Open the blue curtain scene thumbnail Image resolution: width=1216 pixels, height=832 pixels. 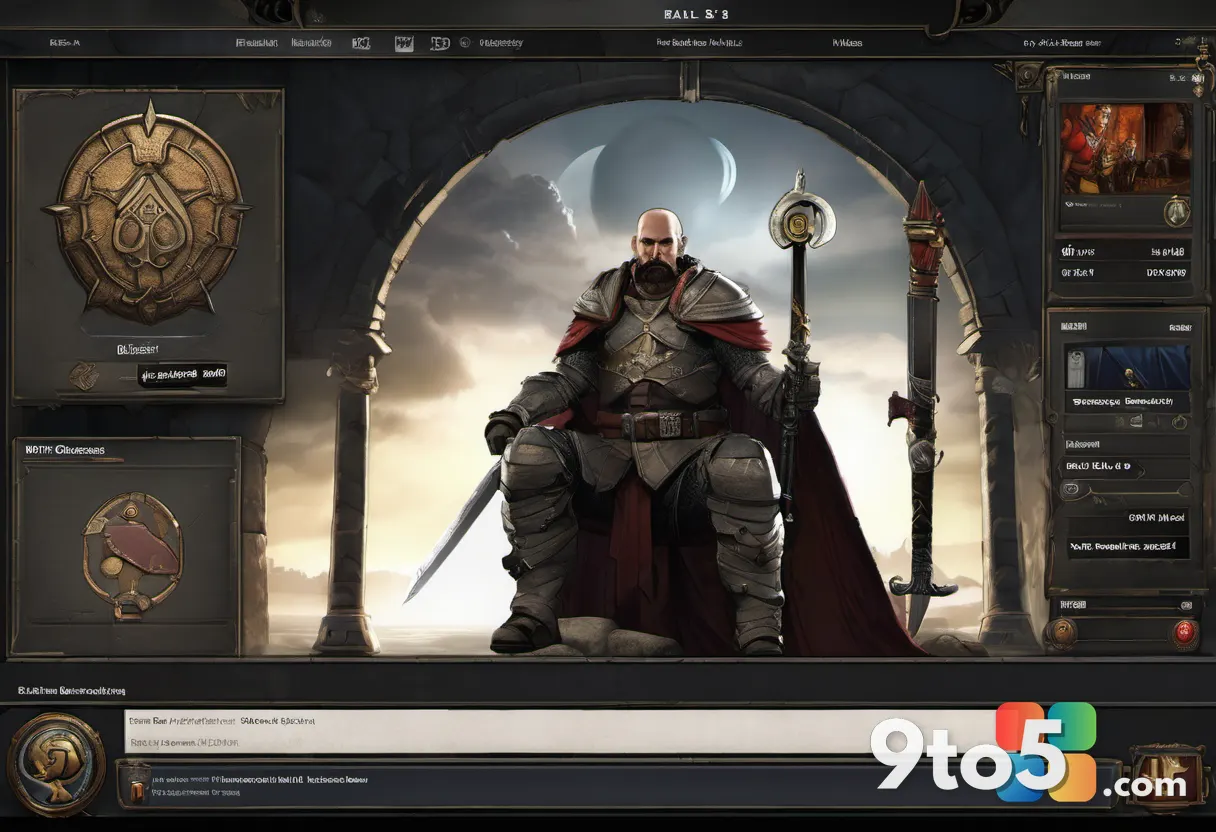(x=1126, y=367)
